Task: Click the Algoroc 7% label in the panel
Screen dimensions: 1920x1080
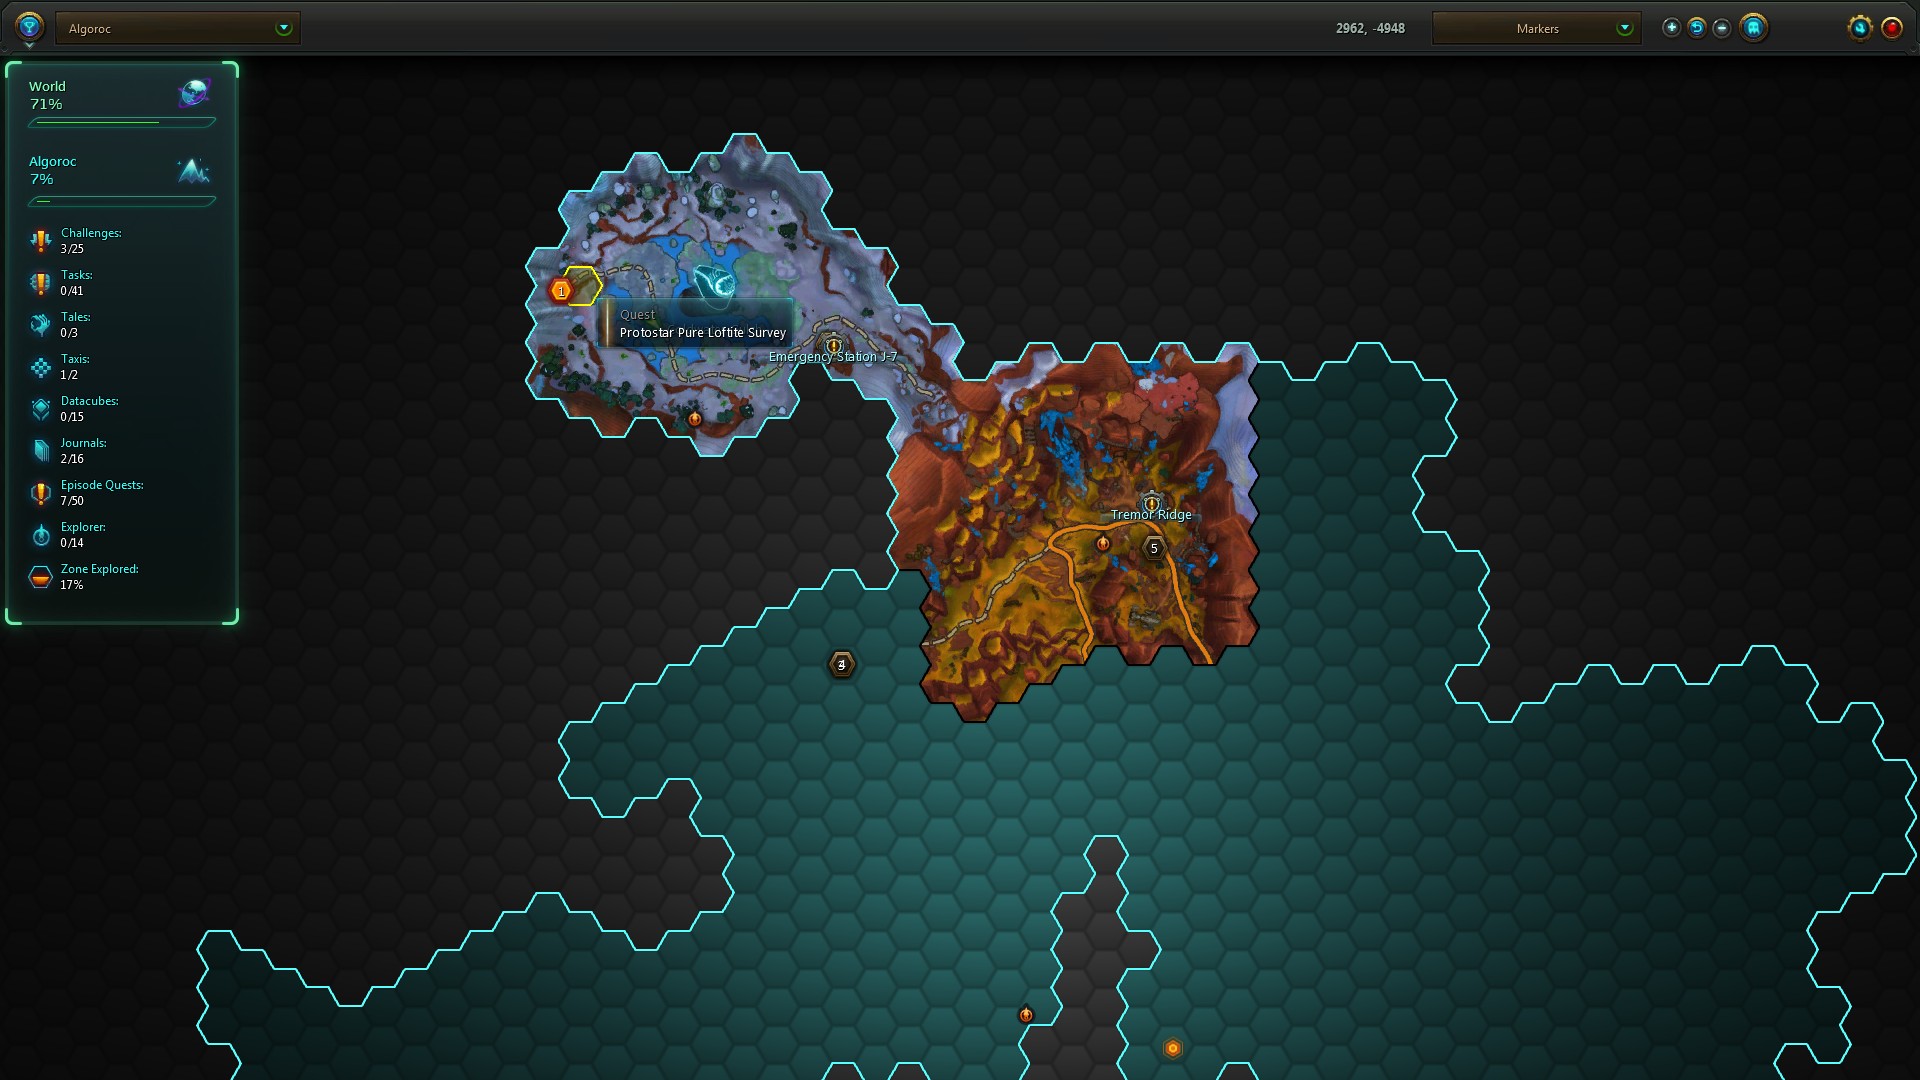Action: pos(52,170)
